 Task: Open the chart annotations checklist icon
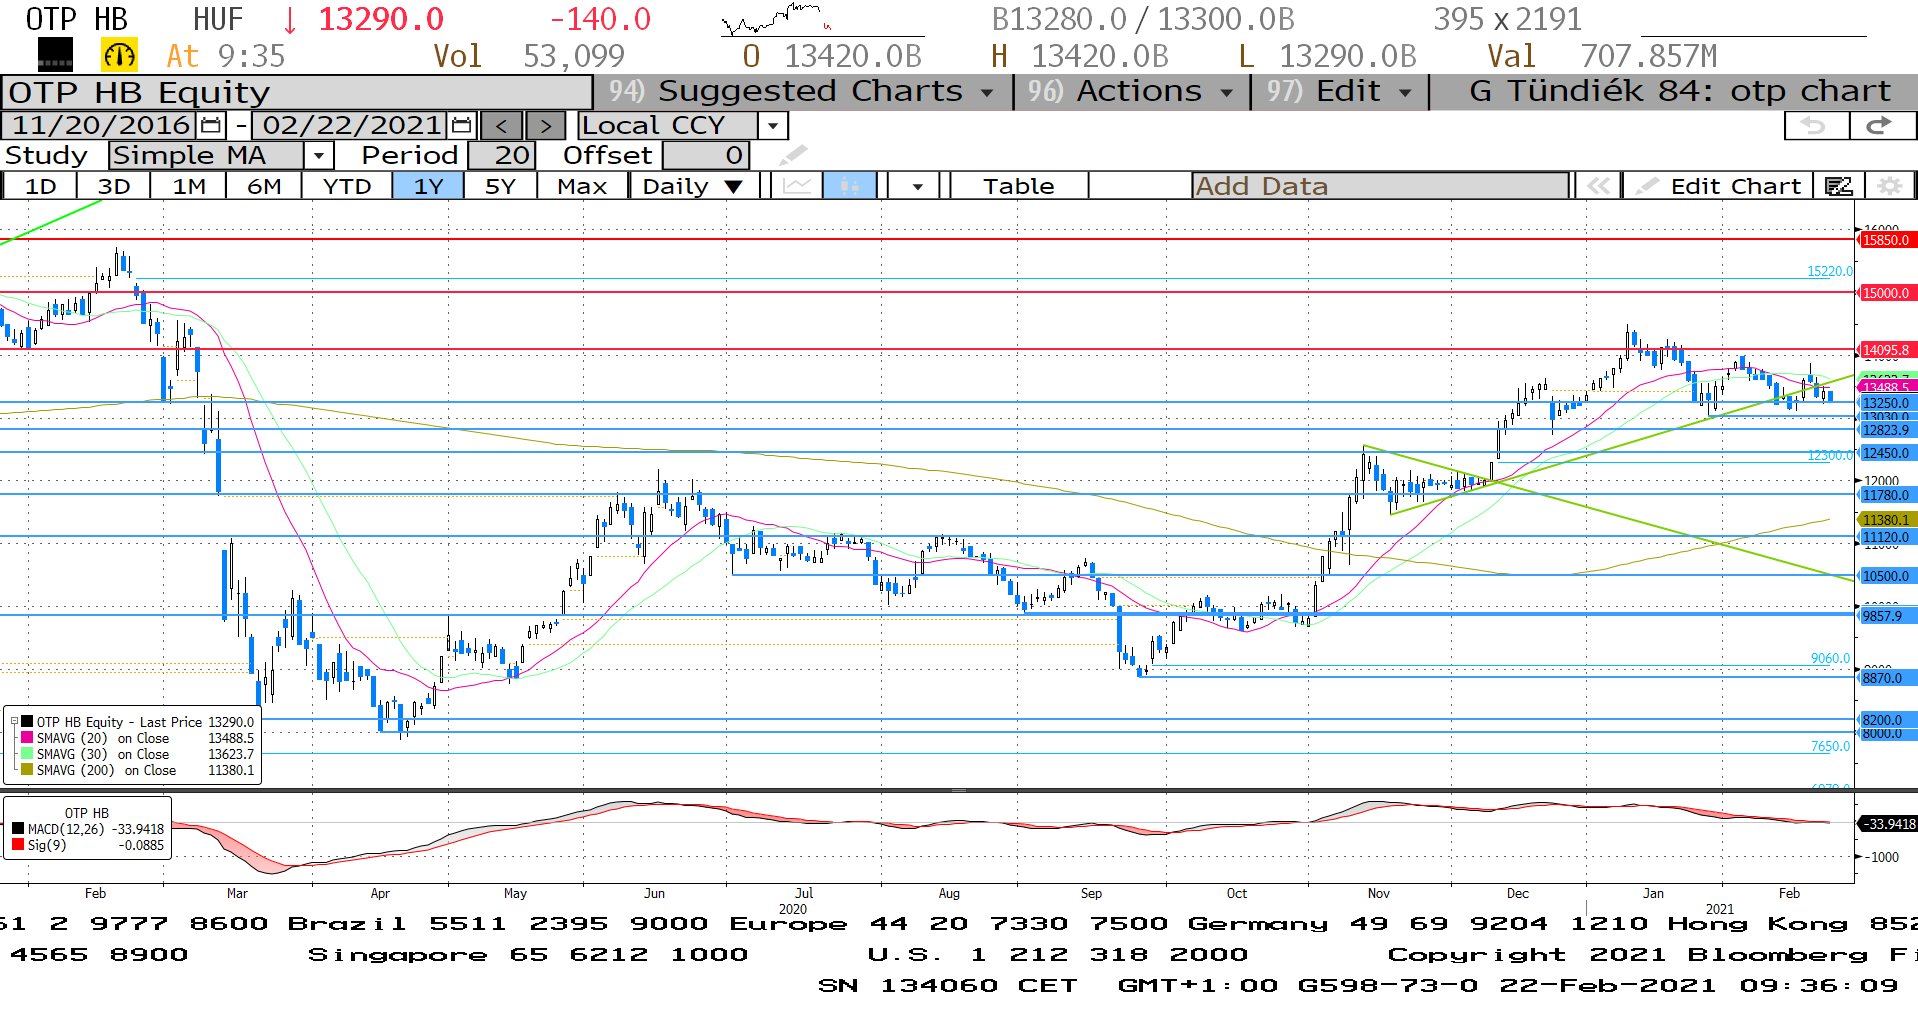point(1838,186)
